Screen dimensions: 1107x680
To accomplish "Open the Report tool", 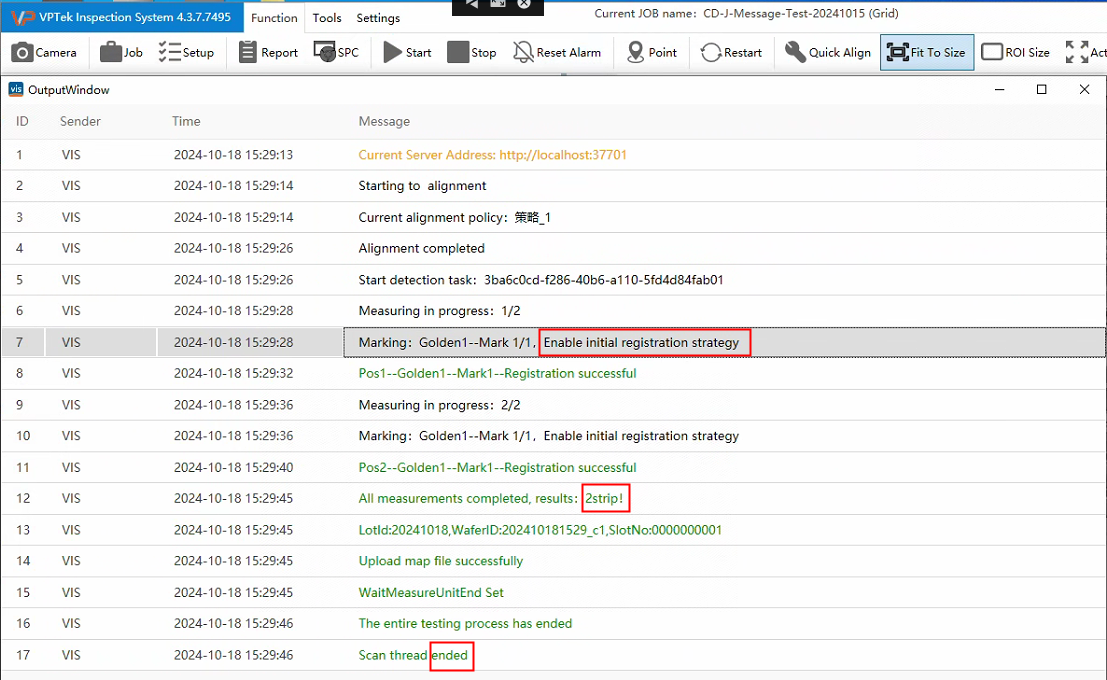I will click(268, 52).
